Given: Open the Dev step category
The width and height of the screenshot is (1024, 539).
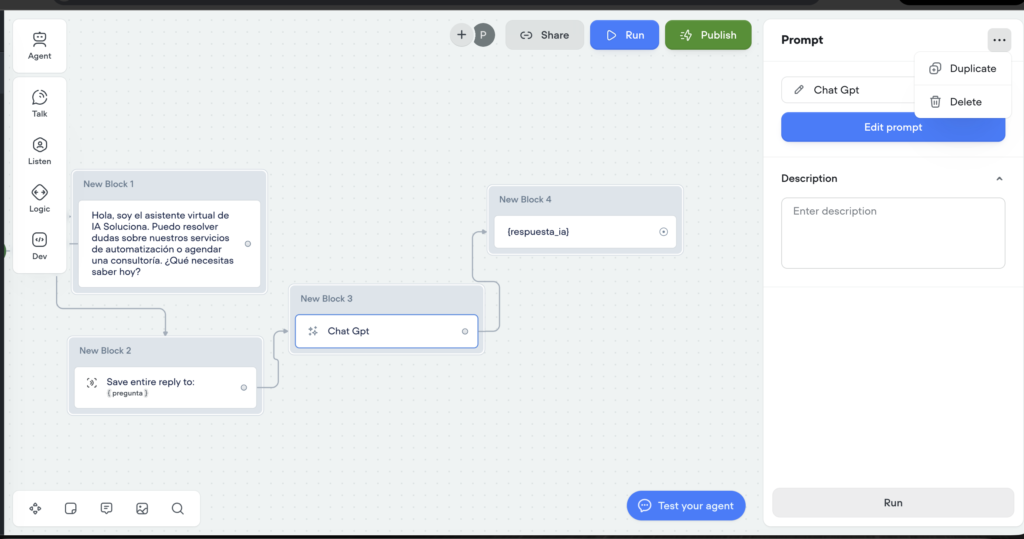Looking at the screenshot, I should [40, 245].
